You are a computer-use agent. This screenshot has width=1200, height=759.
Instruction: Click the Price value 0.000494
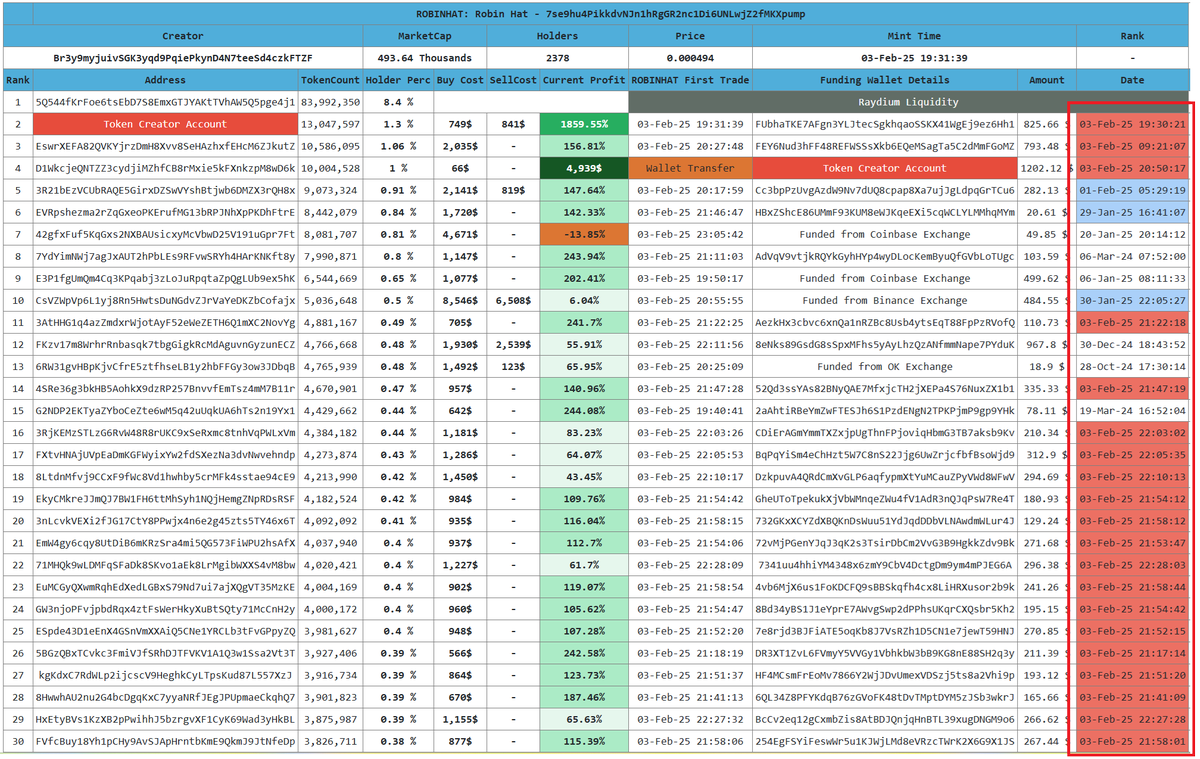690,58
